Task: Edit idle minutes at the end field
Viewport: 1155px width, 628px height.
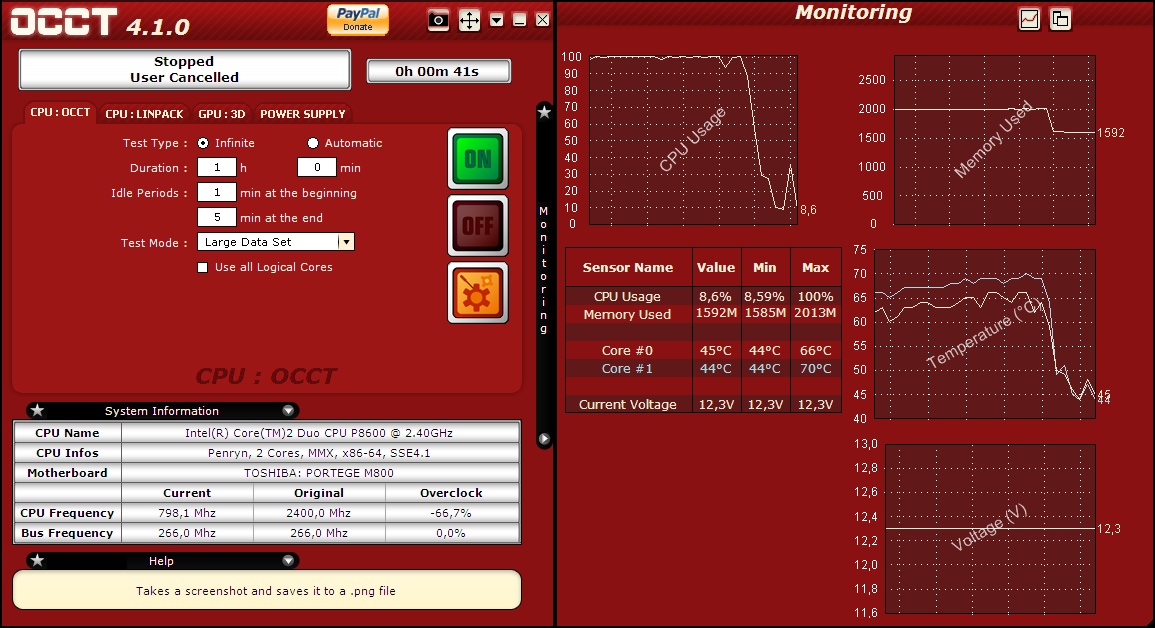Action: pyautogui.click(x=217, y=218)
